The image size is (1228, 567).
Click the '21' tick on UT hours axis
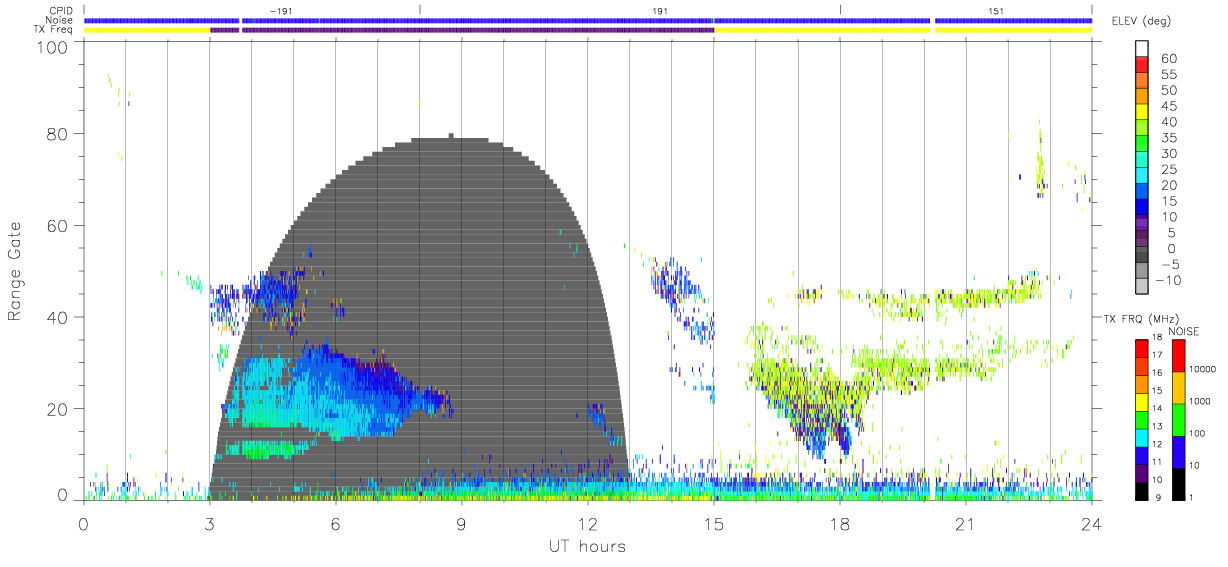[x=966, y=524]
